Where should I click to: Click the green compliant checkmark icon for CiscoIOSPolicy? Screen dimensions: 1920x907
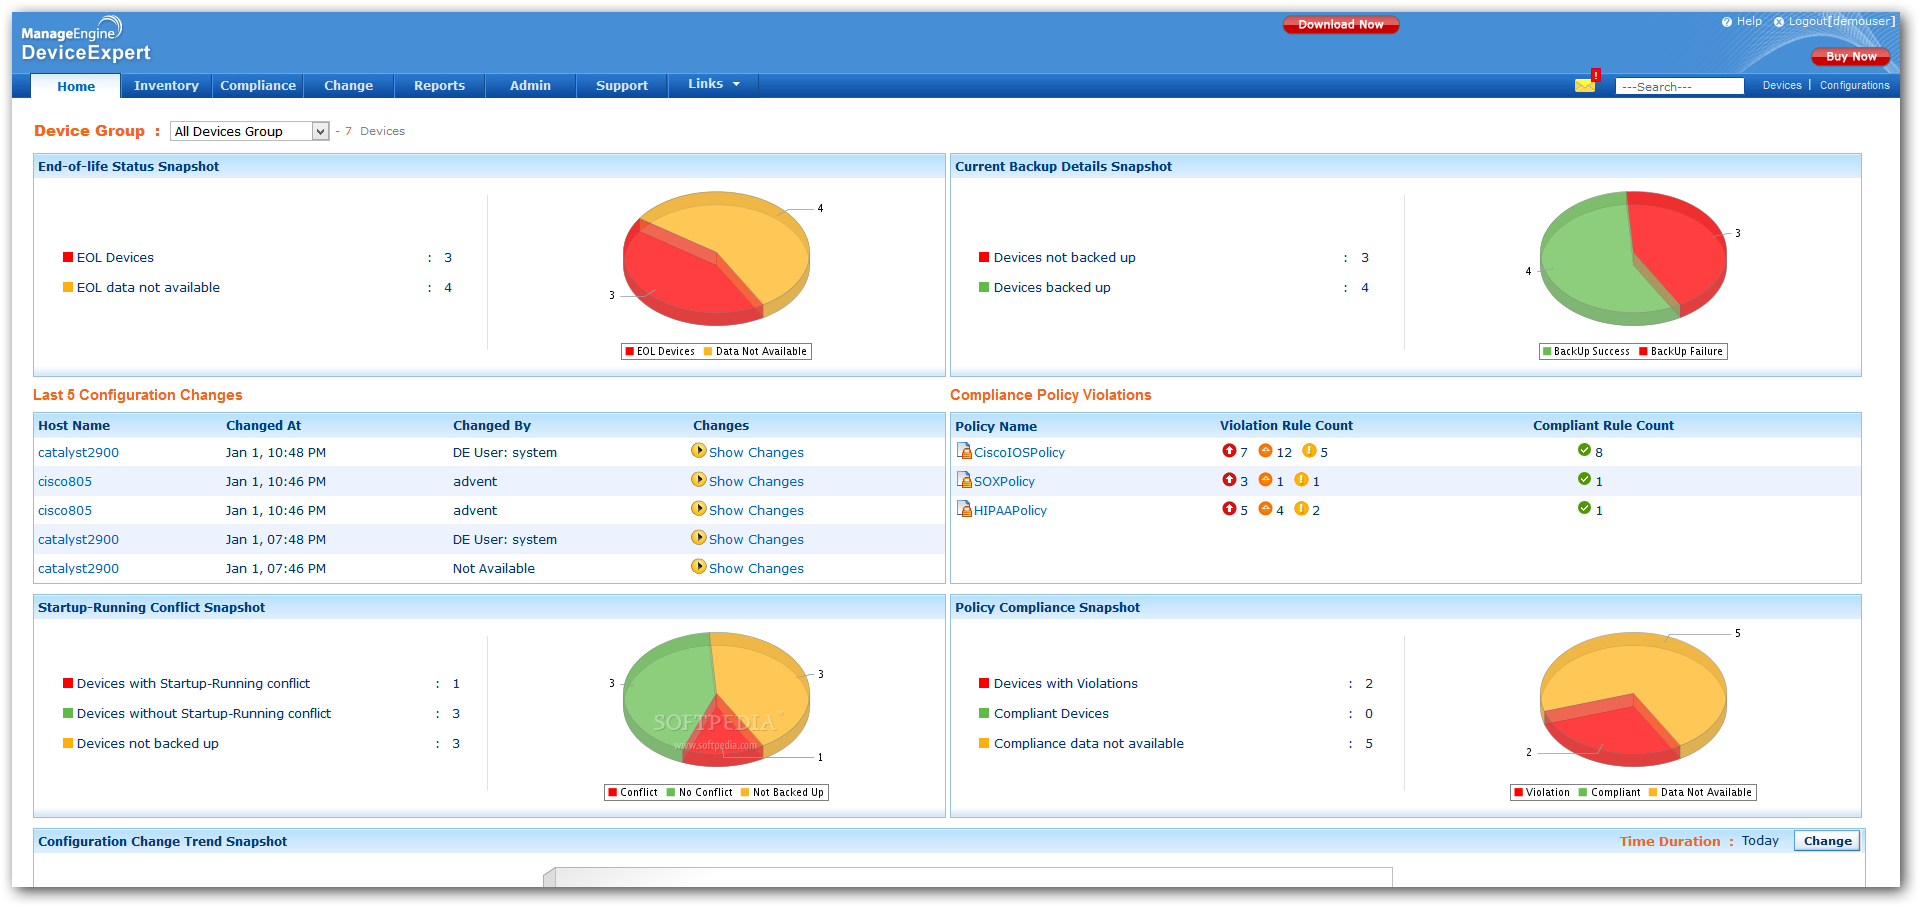coord(1584,450)
